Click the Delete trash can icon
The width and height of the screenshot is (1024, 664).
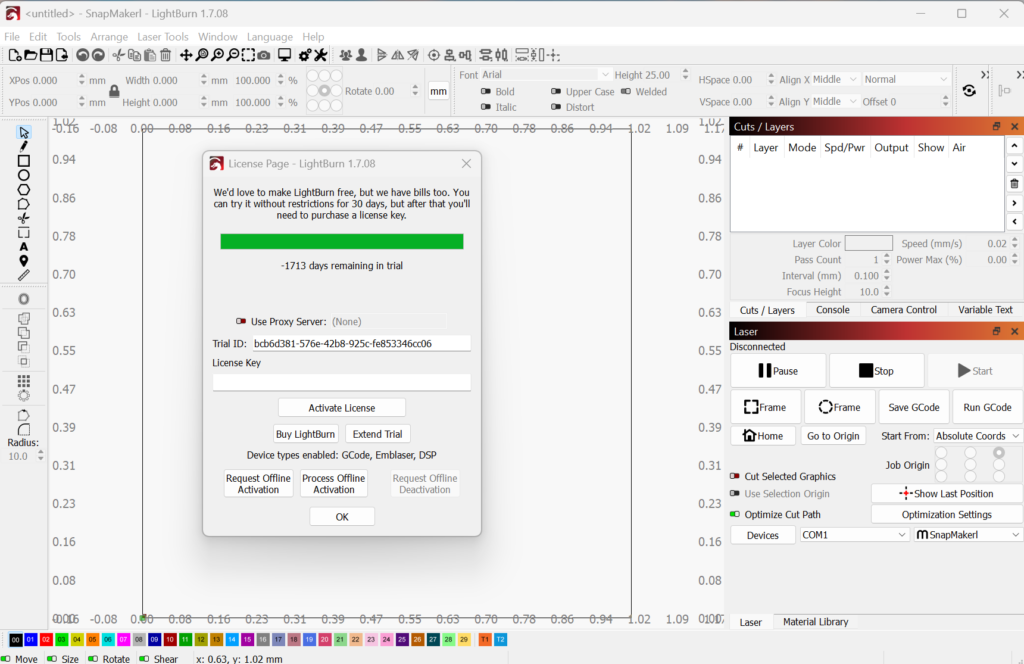(166, 55)
